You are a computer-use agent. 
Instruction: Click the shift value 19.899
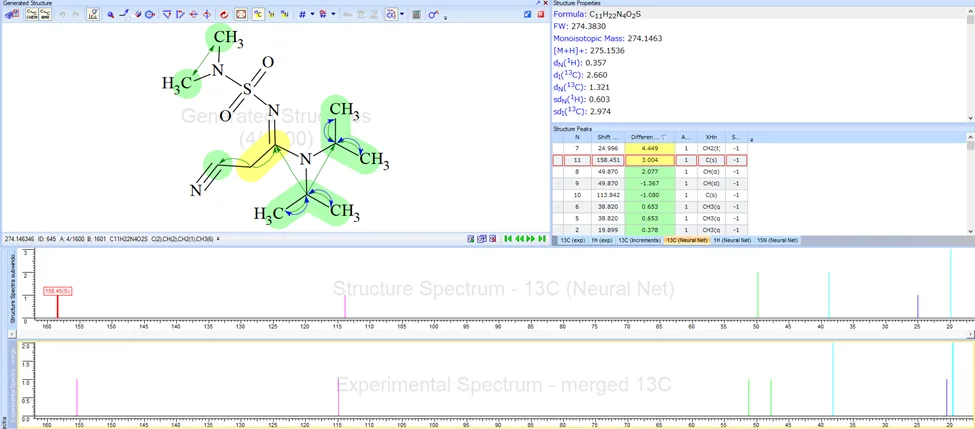point(608,230)
